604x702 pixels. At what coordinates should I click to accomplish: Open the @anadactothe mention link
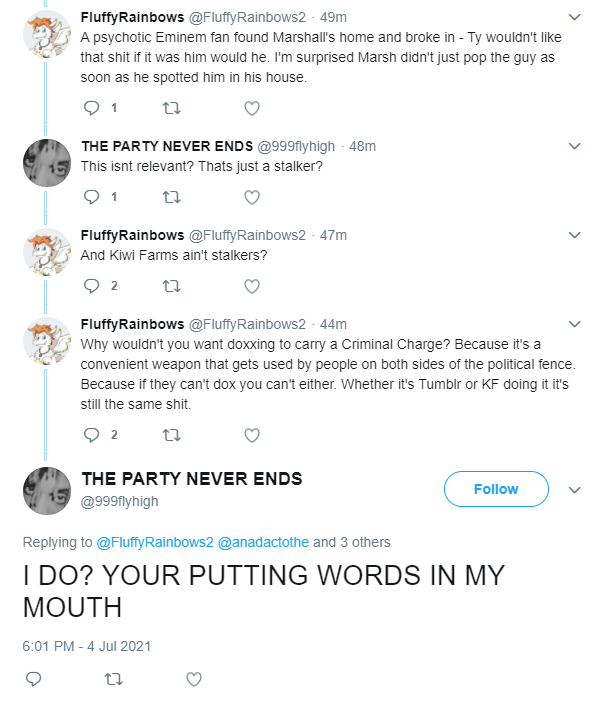click(263, 542)
